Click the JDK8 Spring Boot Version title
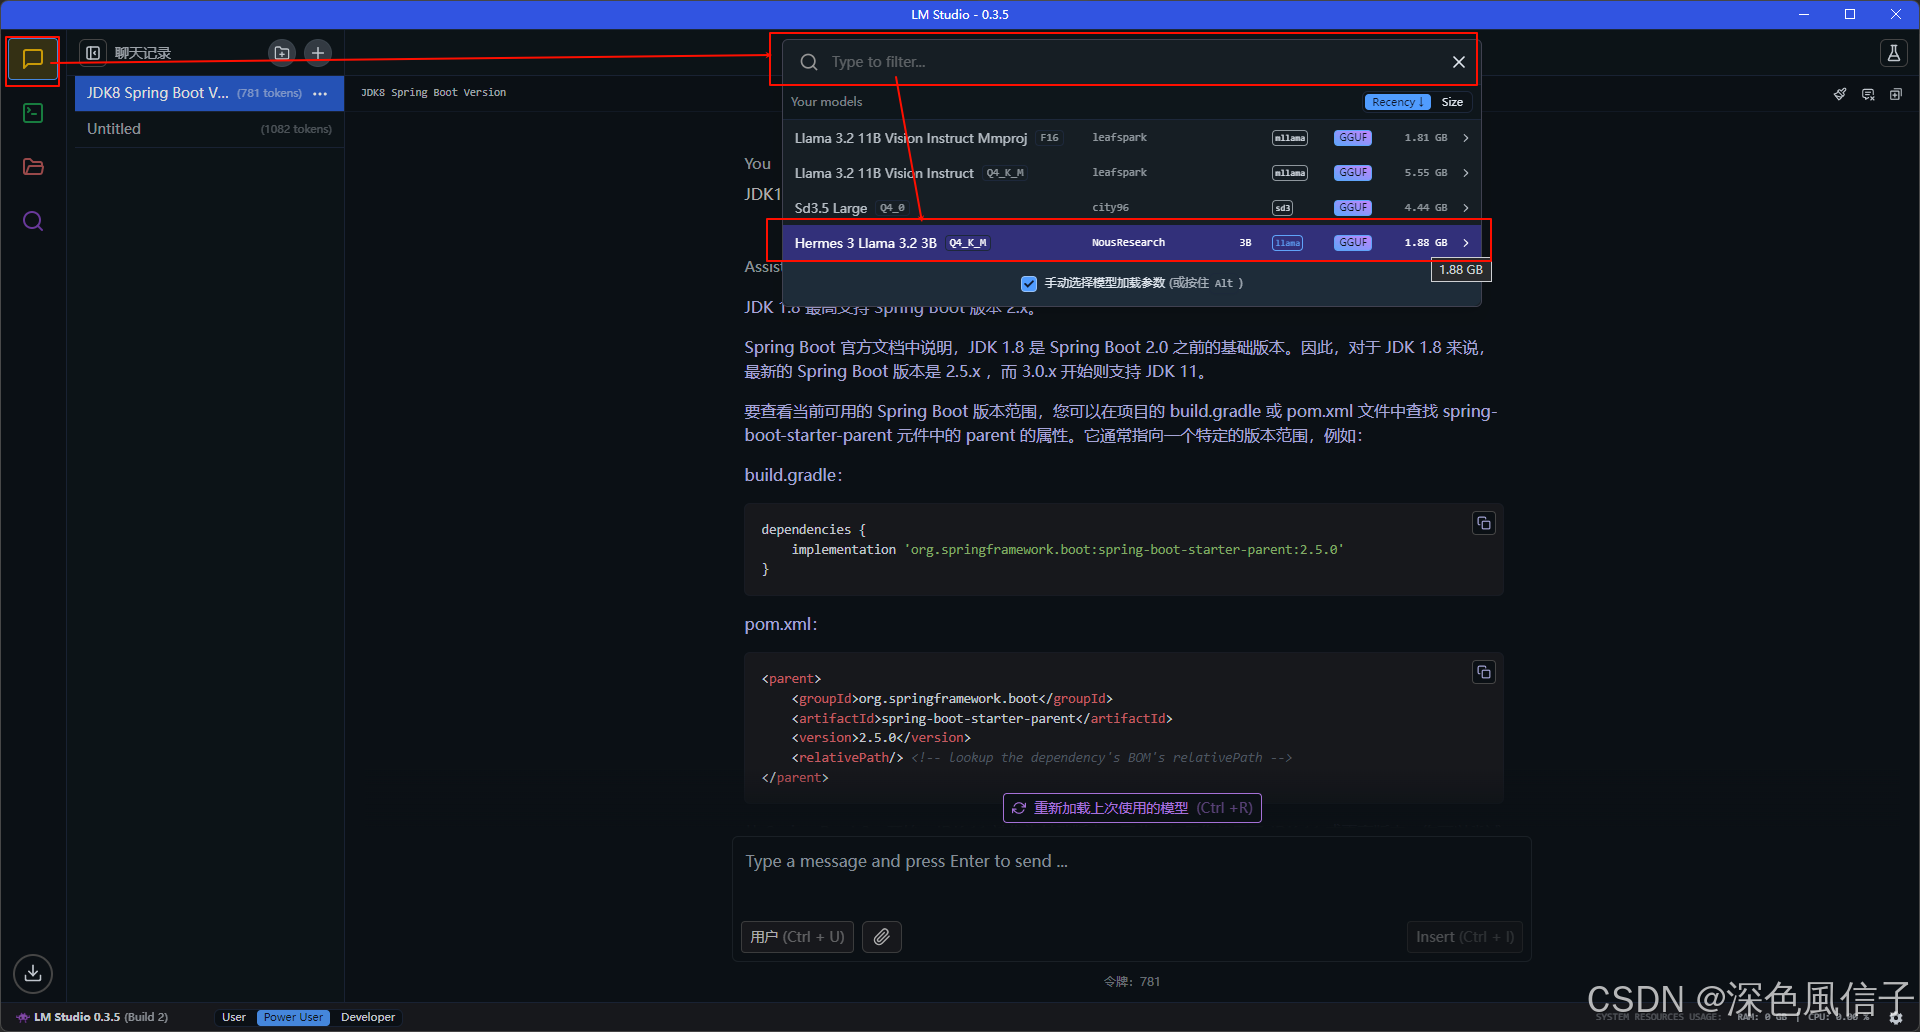Viewport: 1920px width, 1032px height. point(433,93)
